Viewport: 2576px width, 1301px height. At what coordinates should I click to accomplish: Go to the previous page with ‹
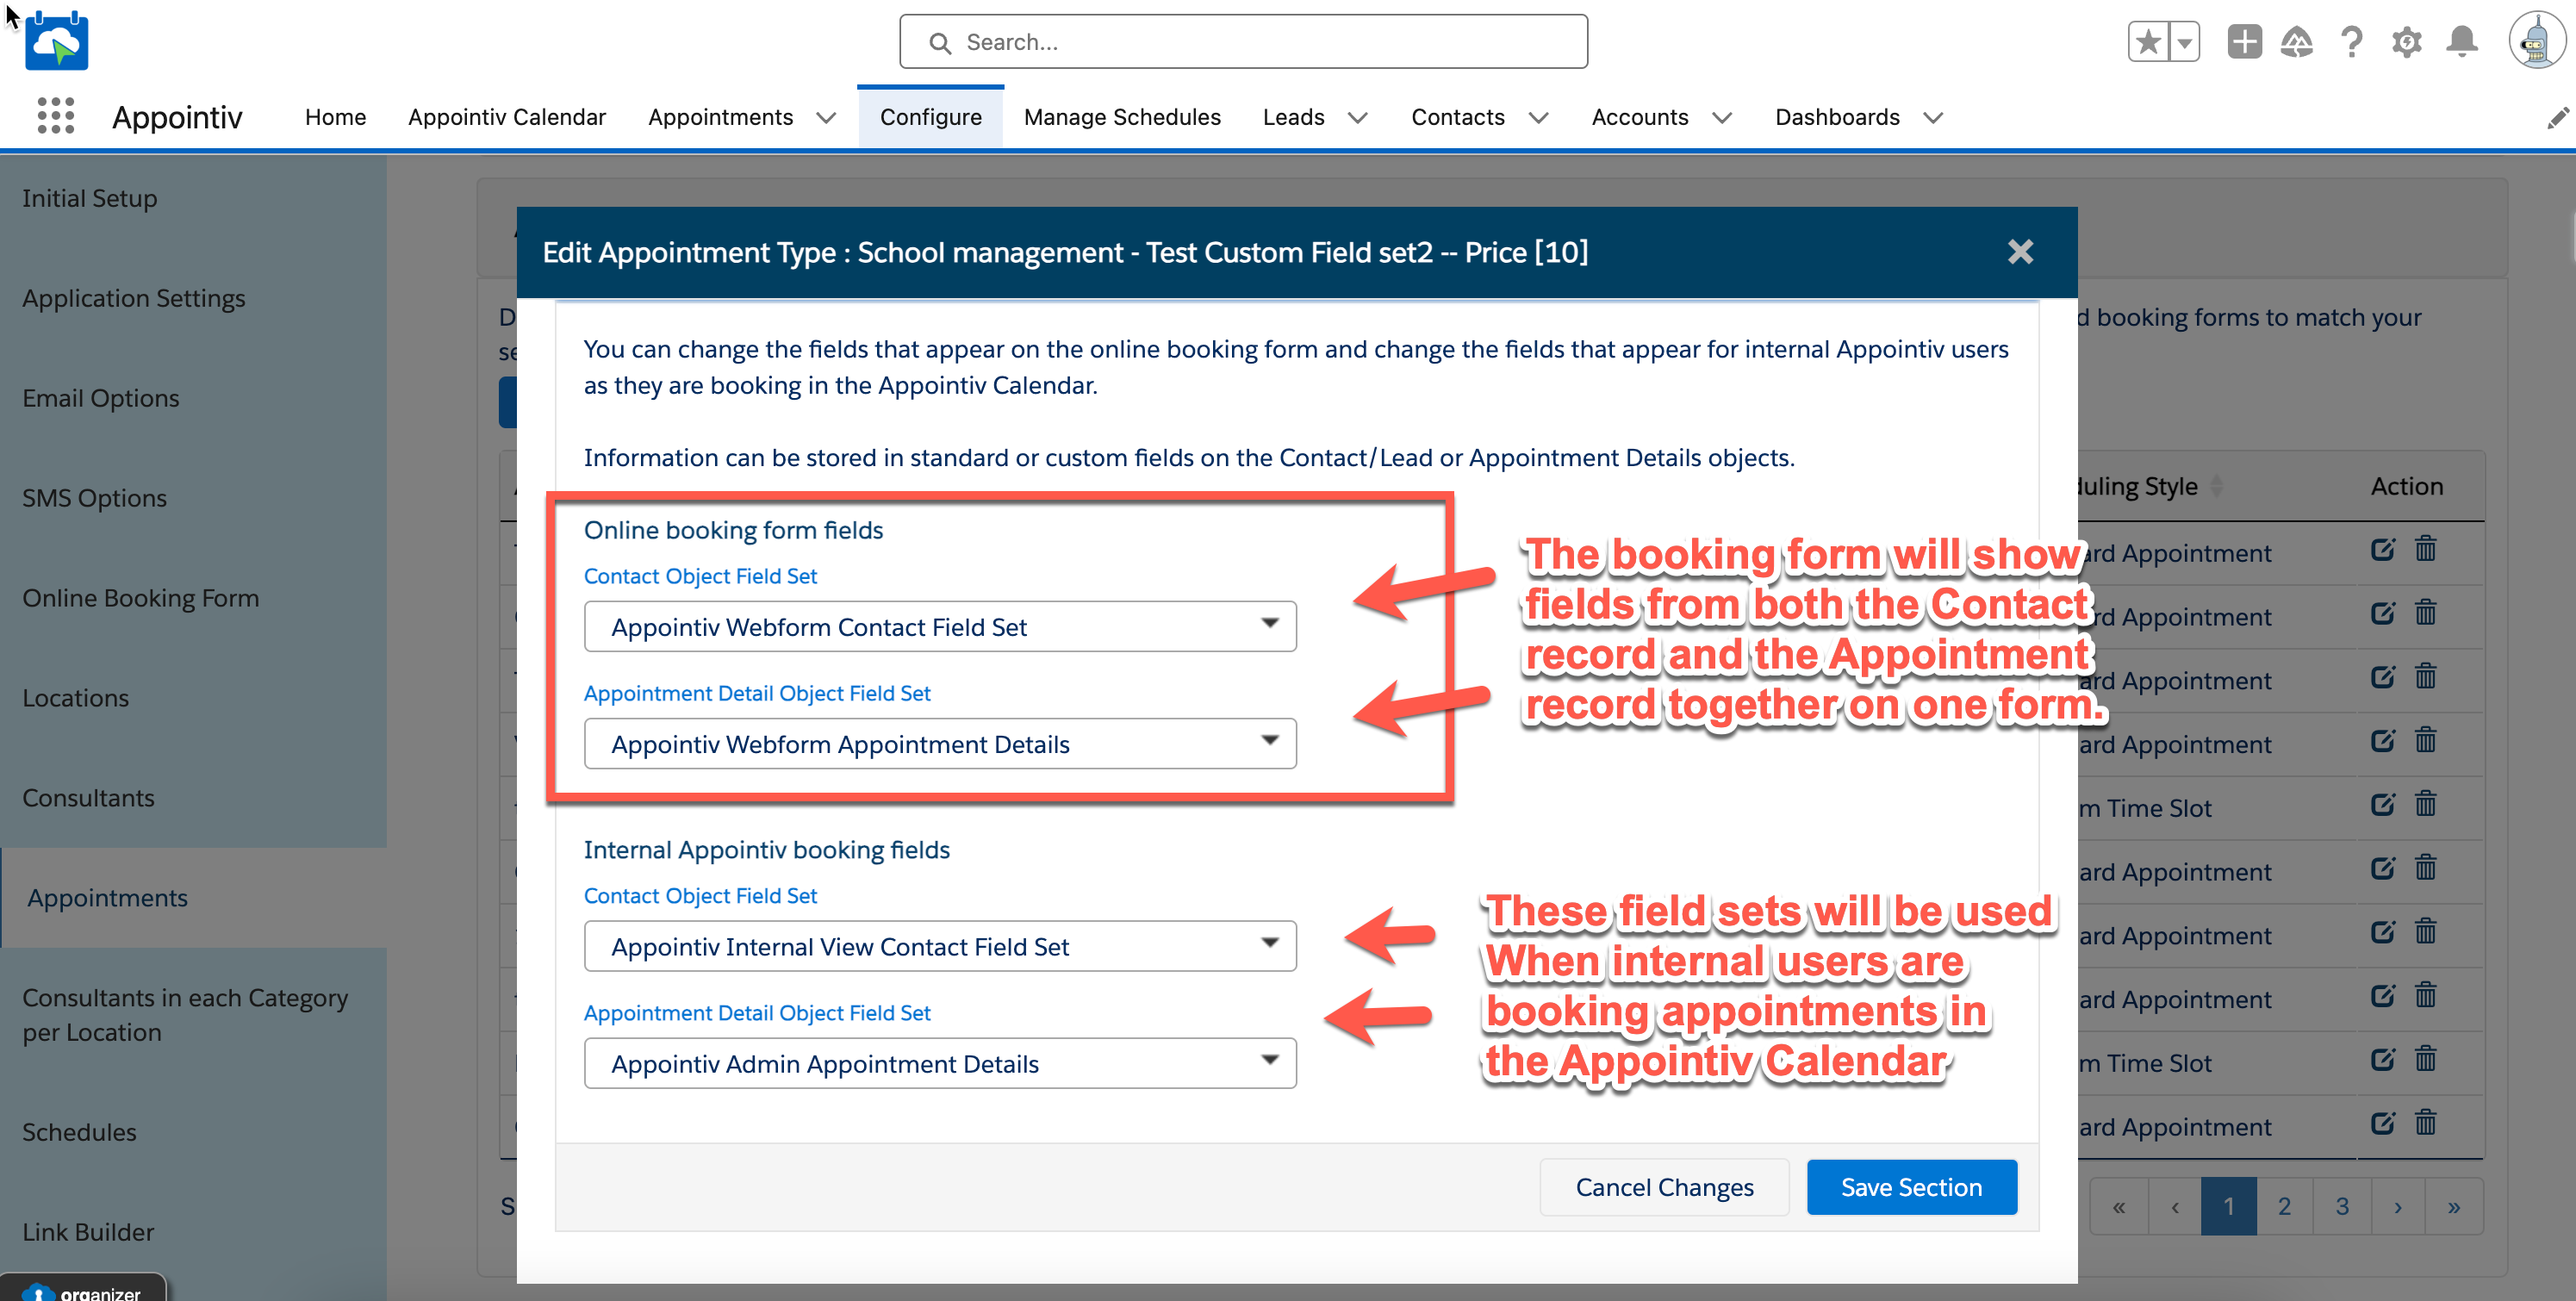pos(2174,1207)
